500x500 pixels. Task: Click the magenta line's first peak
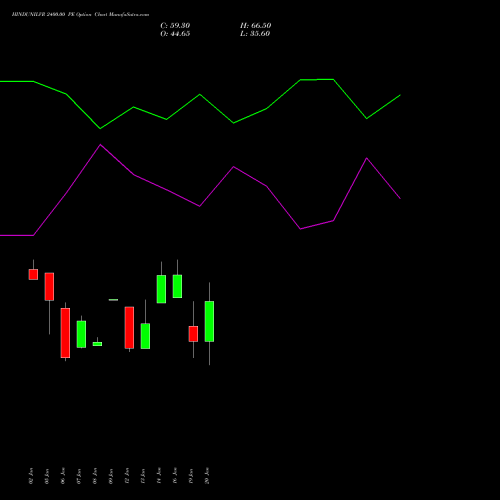100,145
